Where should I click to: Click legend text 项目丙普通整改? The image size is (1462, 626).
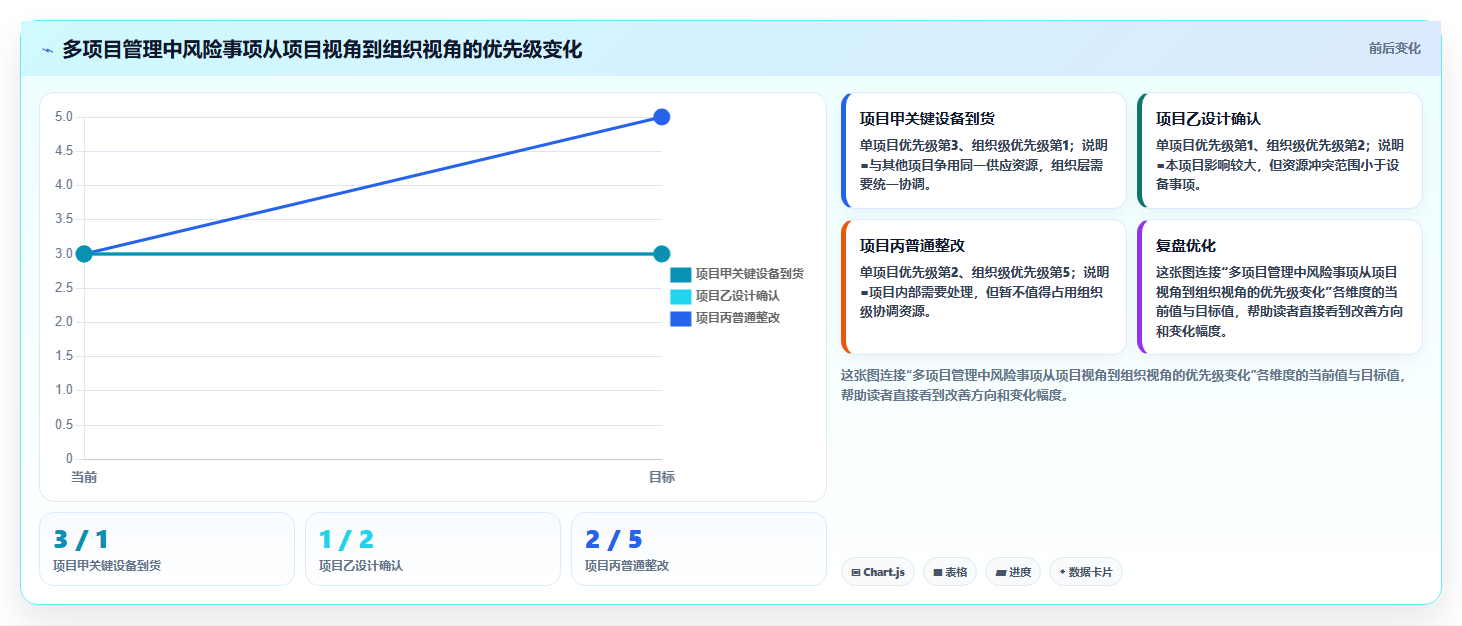click(x=738, y=318)
